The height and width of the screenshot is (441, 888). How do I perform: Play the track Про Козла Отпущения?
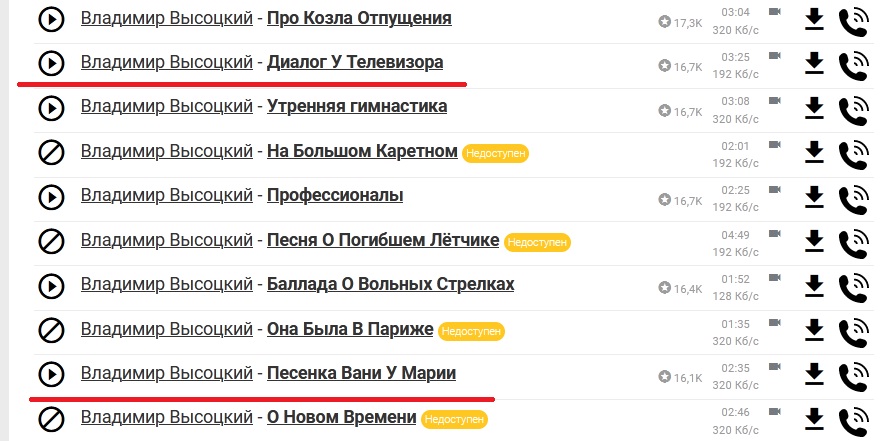click(x=51, y=20)
